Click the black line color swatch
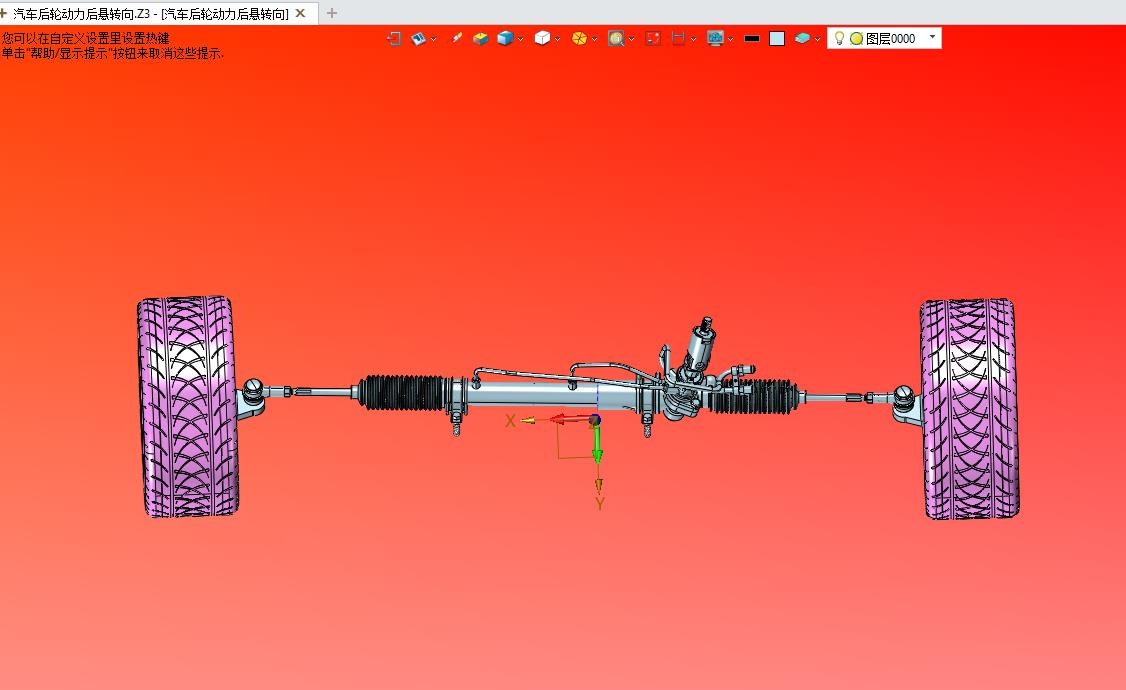Image resolution: width=1126 pixels, height=690 pixels. coord(752,39)
